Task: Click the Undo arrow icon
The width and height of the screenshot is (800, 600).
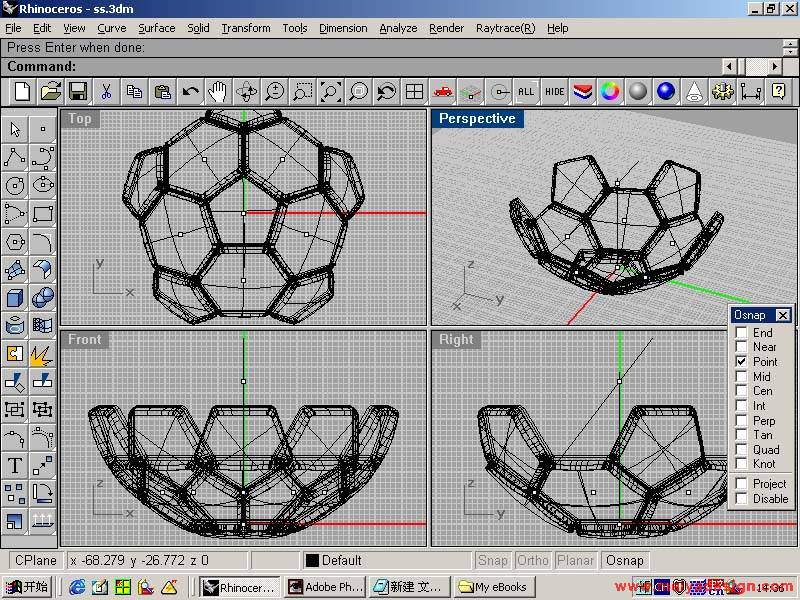Action: coord(190,92)
